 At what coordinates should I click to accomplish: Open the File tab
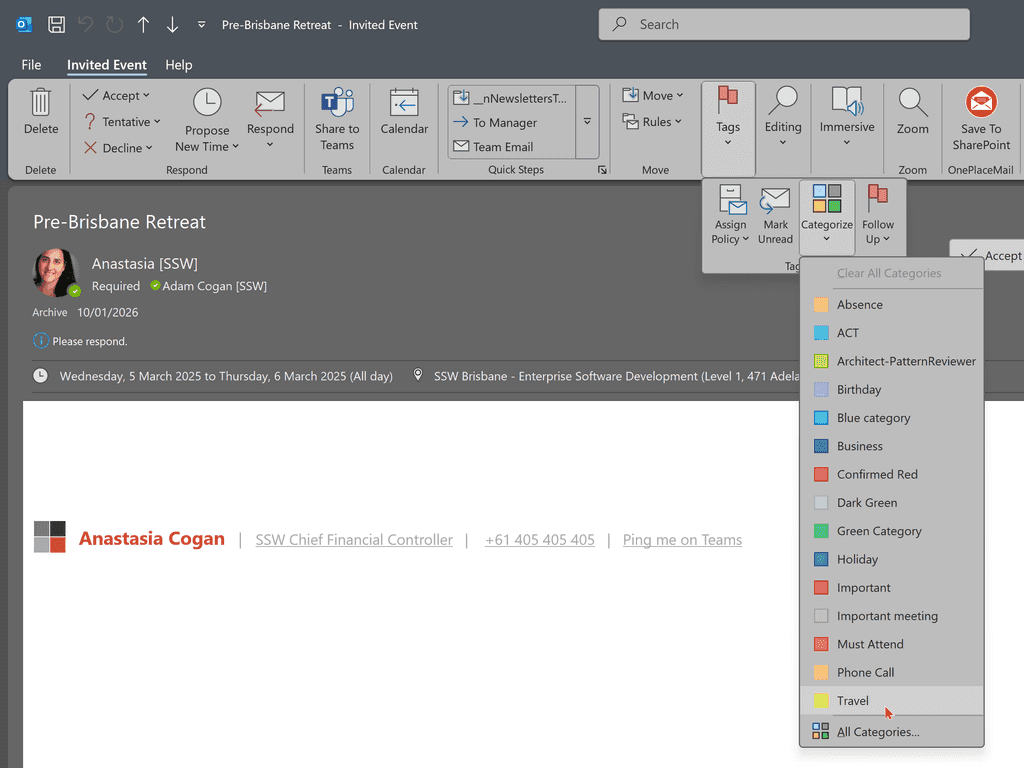point(31,65)
